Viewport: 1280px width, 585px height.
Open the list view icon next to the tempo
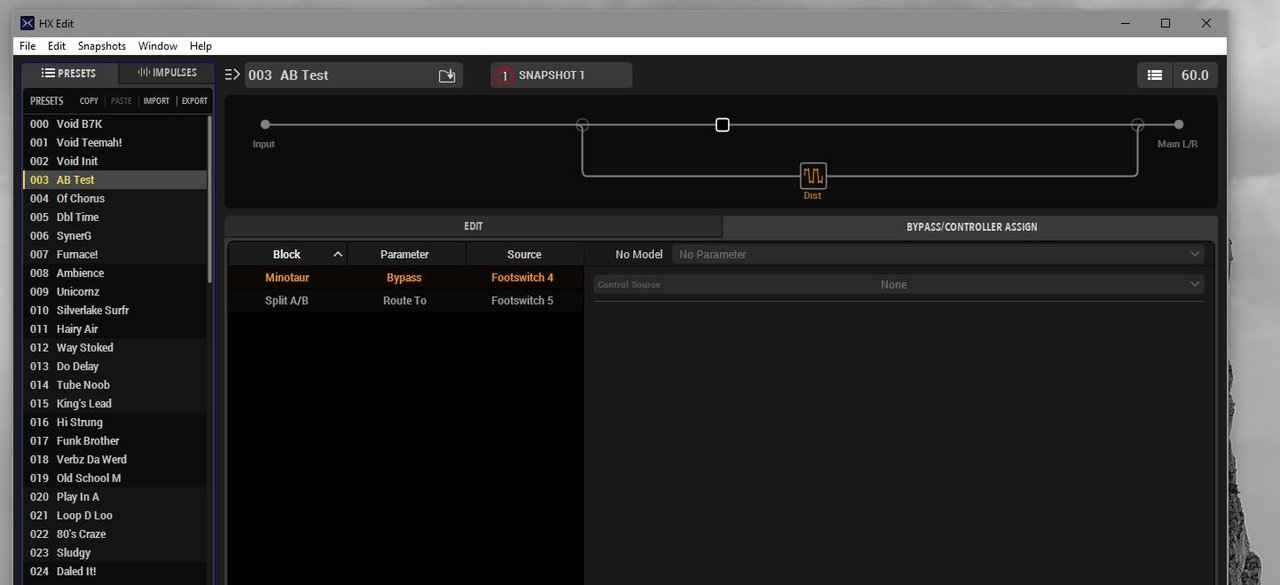(x=1154, y=75)
